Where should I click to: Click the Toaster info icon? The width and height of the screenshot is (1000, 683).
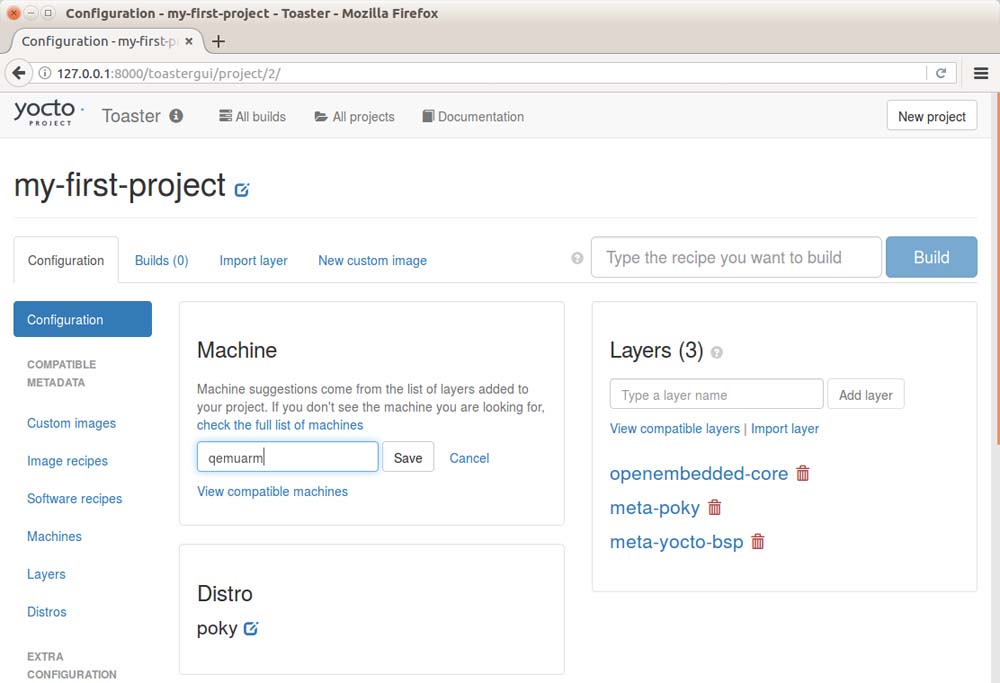[x=176, y=116]
